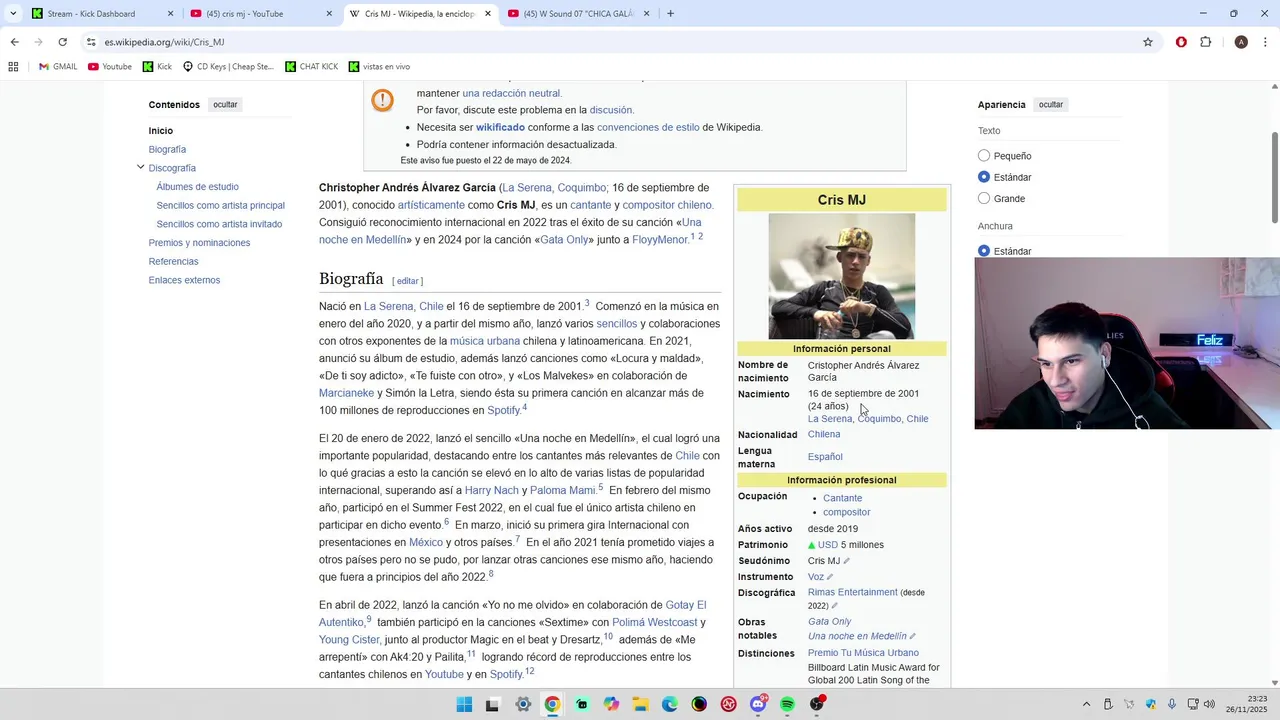
Task: Close the Stream - Kick Dashboard tab
Action: pos(170,14)
